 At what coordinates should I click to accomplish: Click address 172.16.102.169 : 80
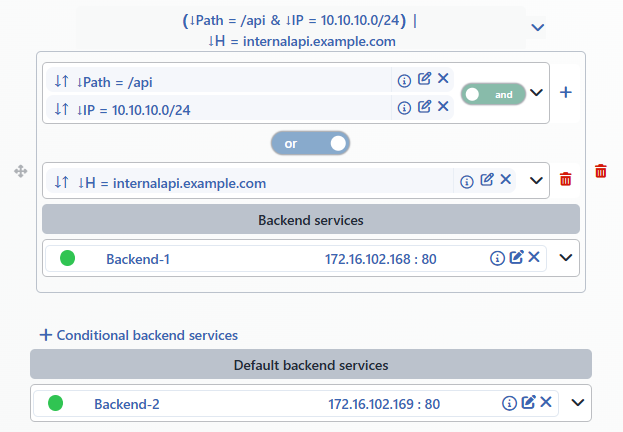point(384,404)
